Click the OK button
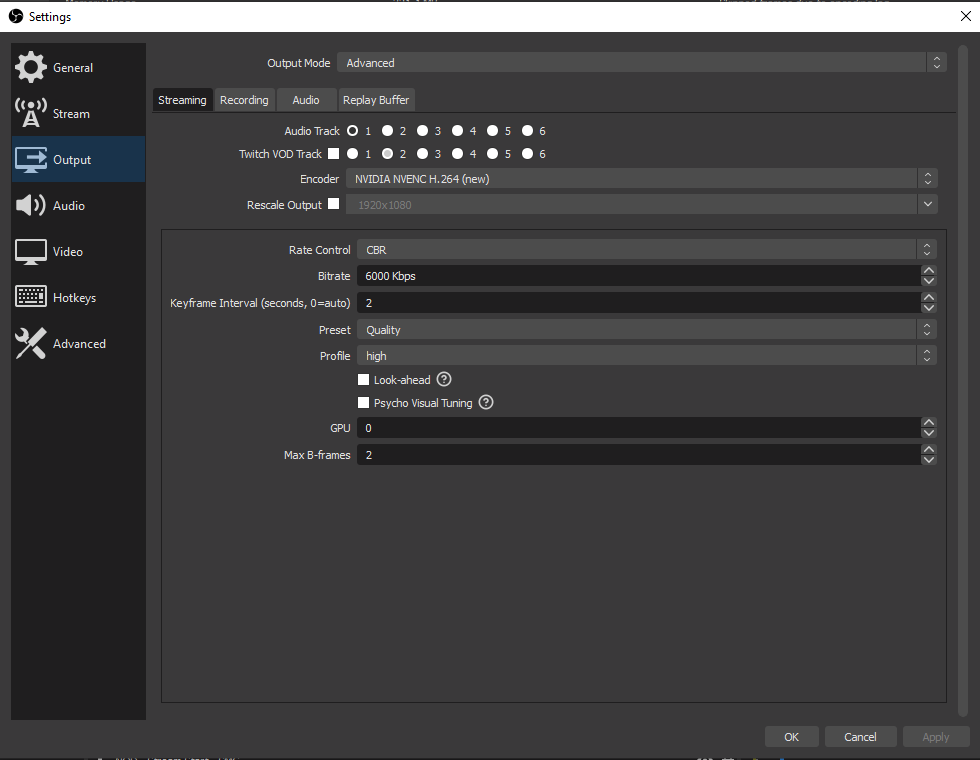The width and height of the screenshot is (980, 760). point(791,736)
